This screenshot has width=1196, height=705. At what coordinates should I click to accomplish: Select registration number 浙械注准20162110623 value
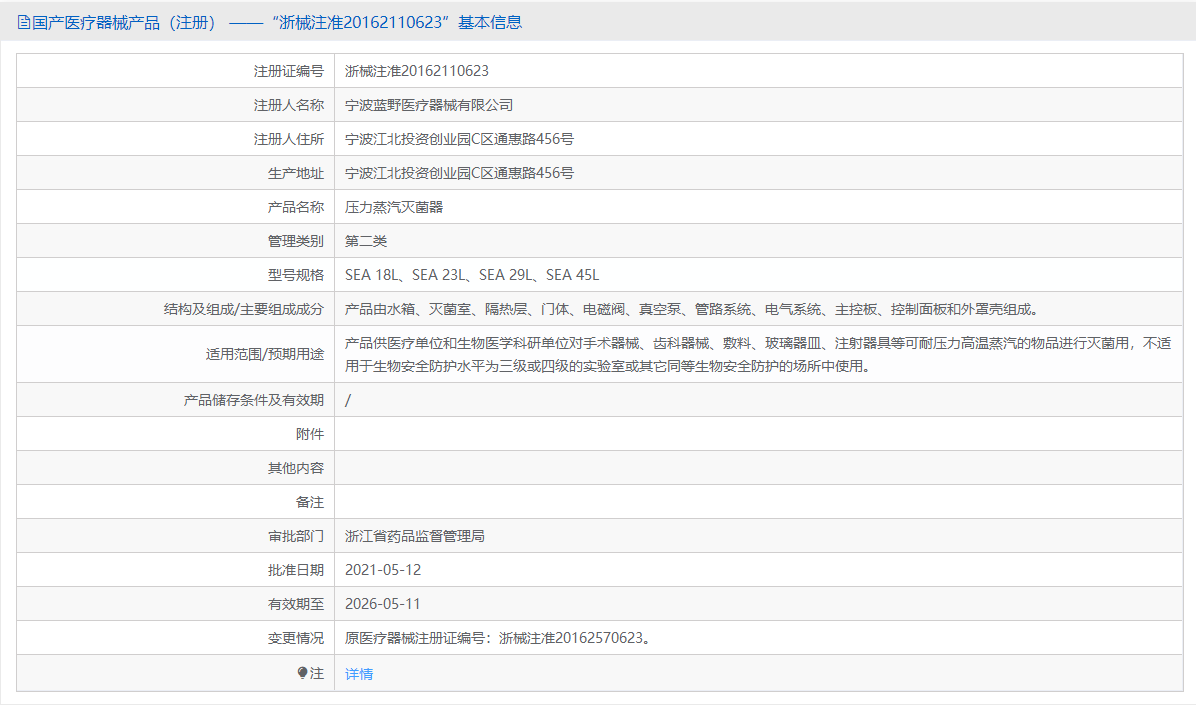(416, 71)
